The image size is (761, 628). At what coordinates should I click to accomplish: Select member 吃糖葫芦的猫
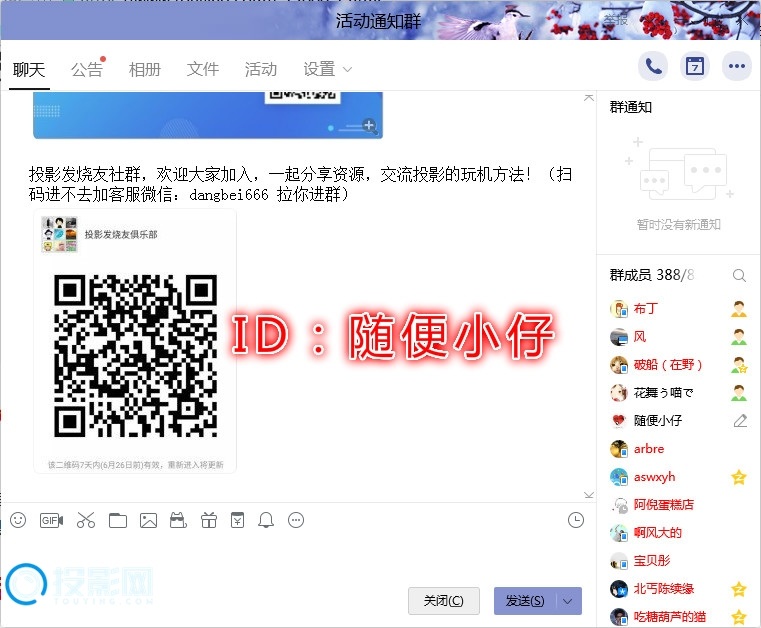pyautogui.click(x=670, y=617)
